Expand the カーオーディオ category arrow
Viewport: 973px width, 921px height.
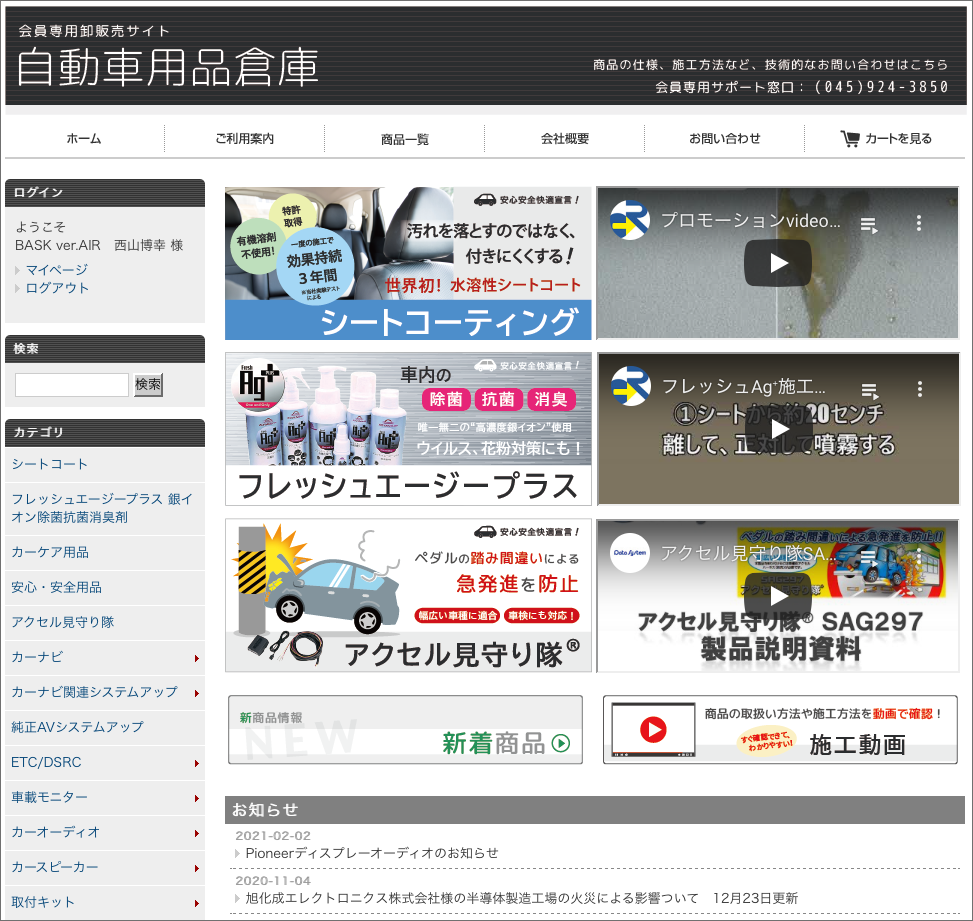(196, 833)
